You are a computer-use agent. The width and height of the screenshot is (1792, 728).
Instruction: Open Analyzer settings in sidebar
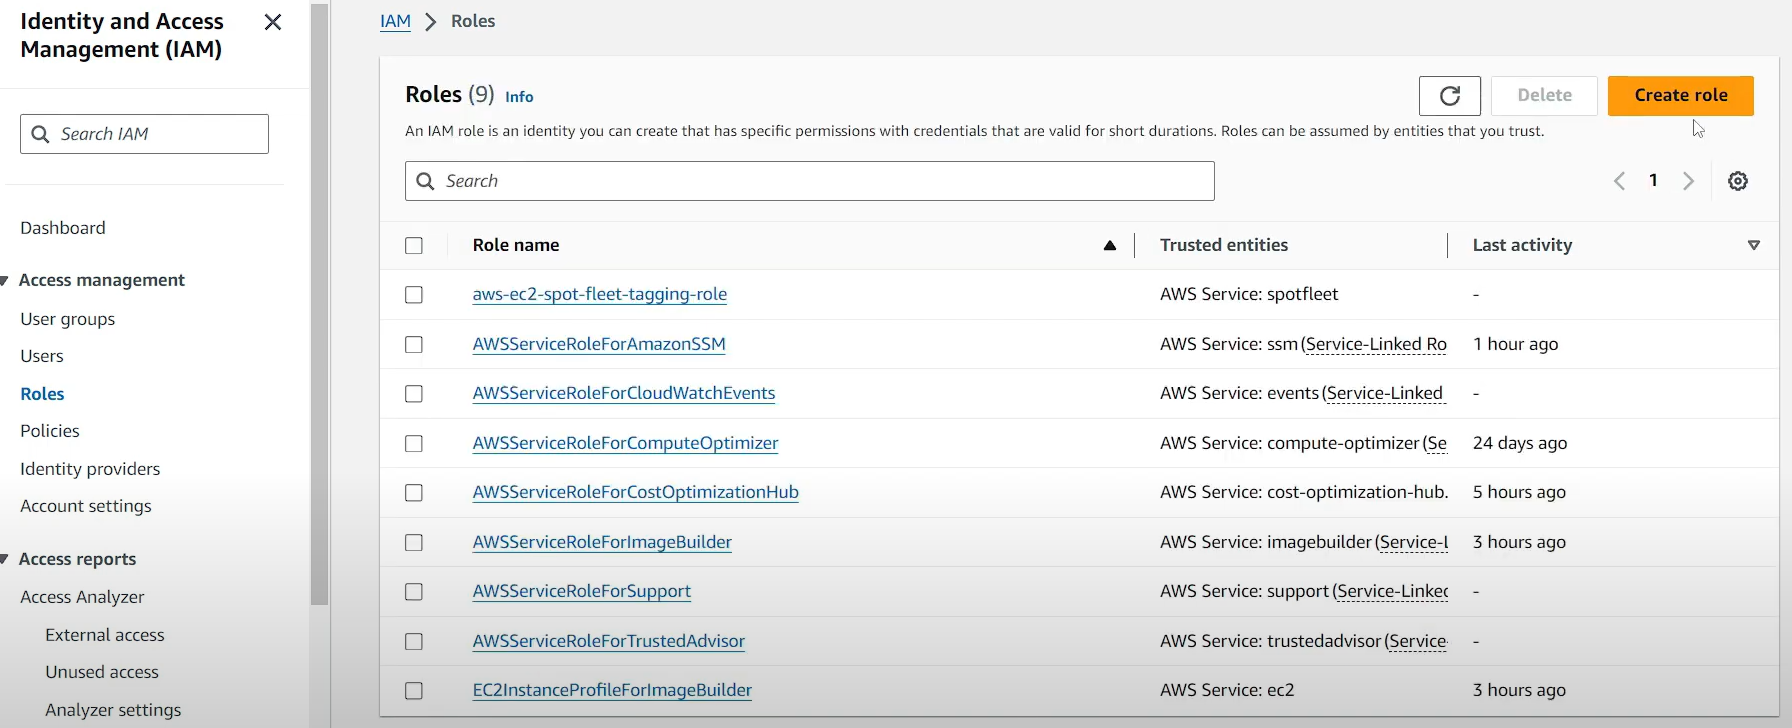tap(113, 710)
